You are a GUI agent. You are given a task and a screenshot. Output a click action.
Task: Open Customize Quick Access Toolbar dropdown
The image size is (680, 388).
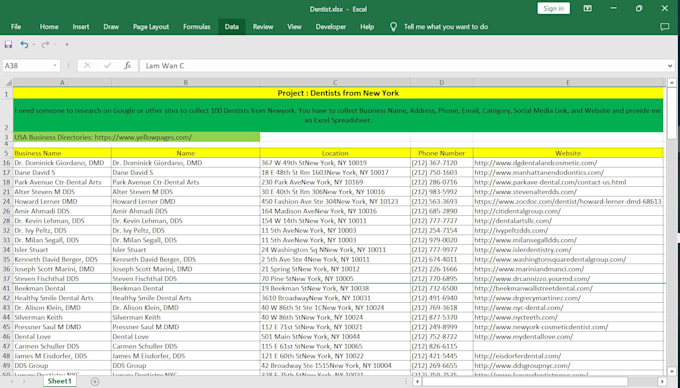(x=67, y=44)
